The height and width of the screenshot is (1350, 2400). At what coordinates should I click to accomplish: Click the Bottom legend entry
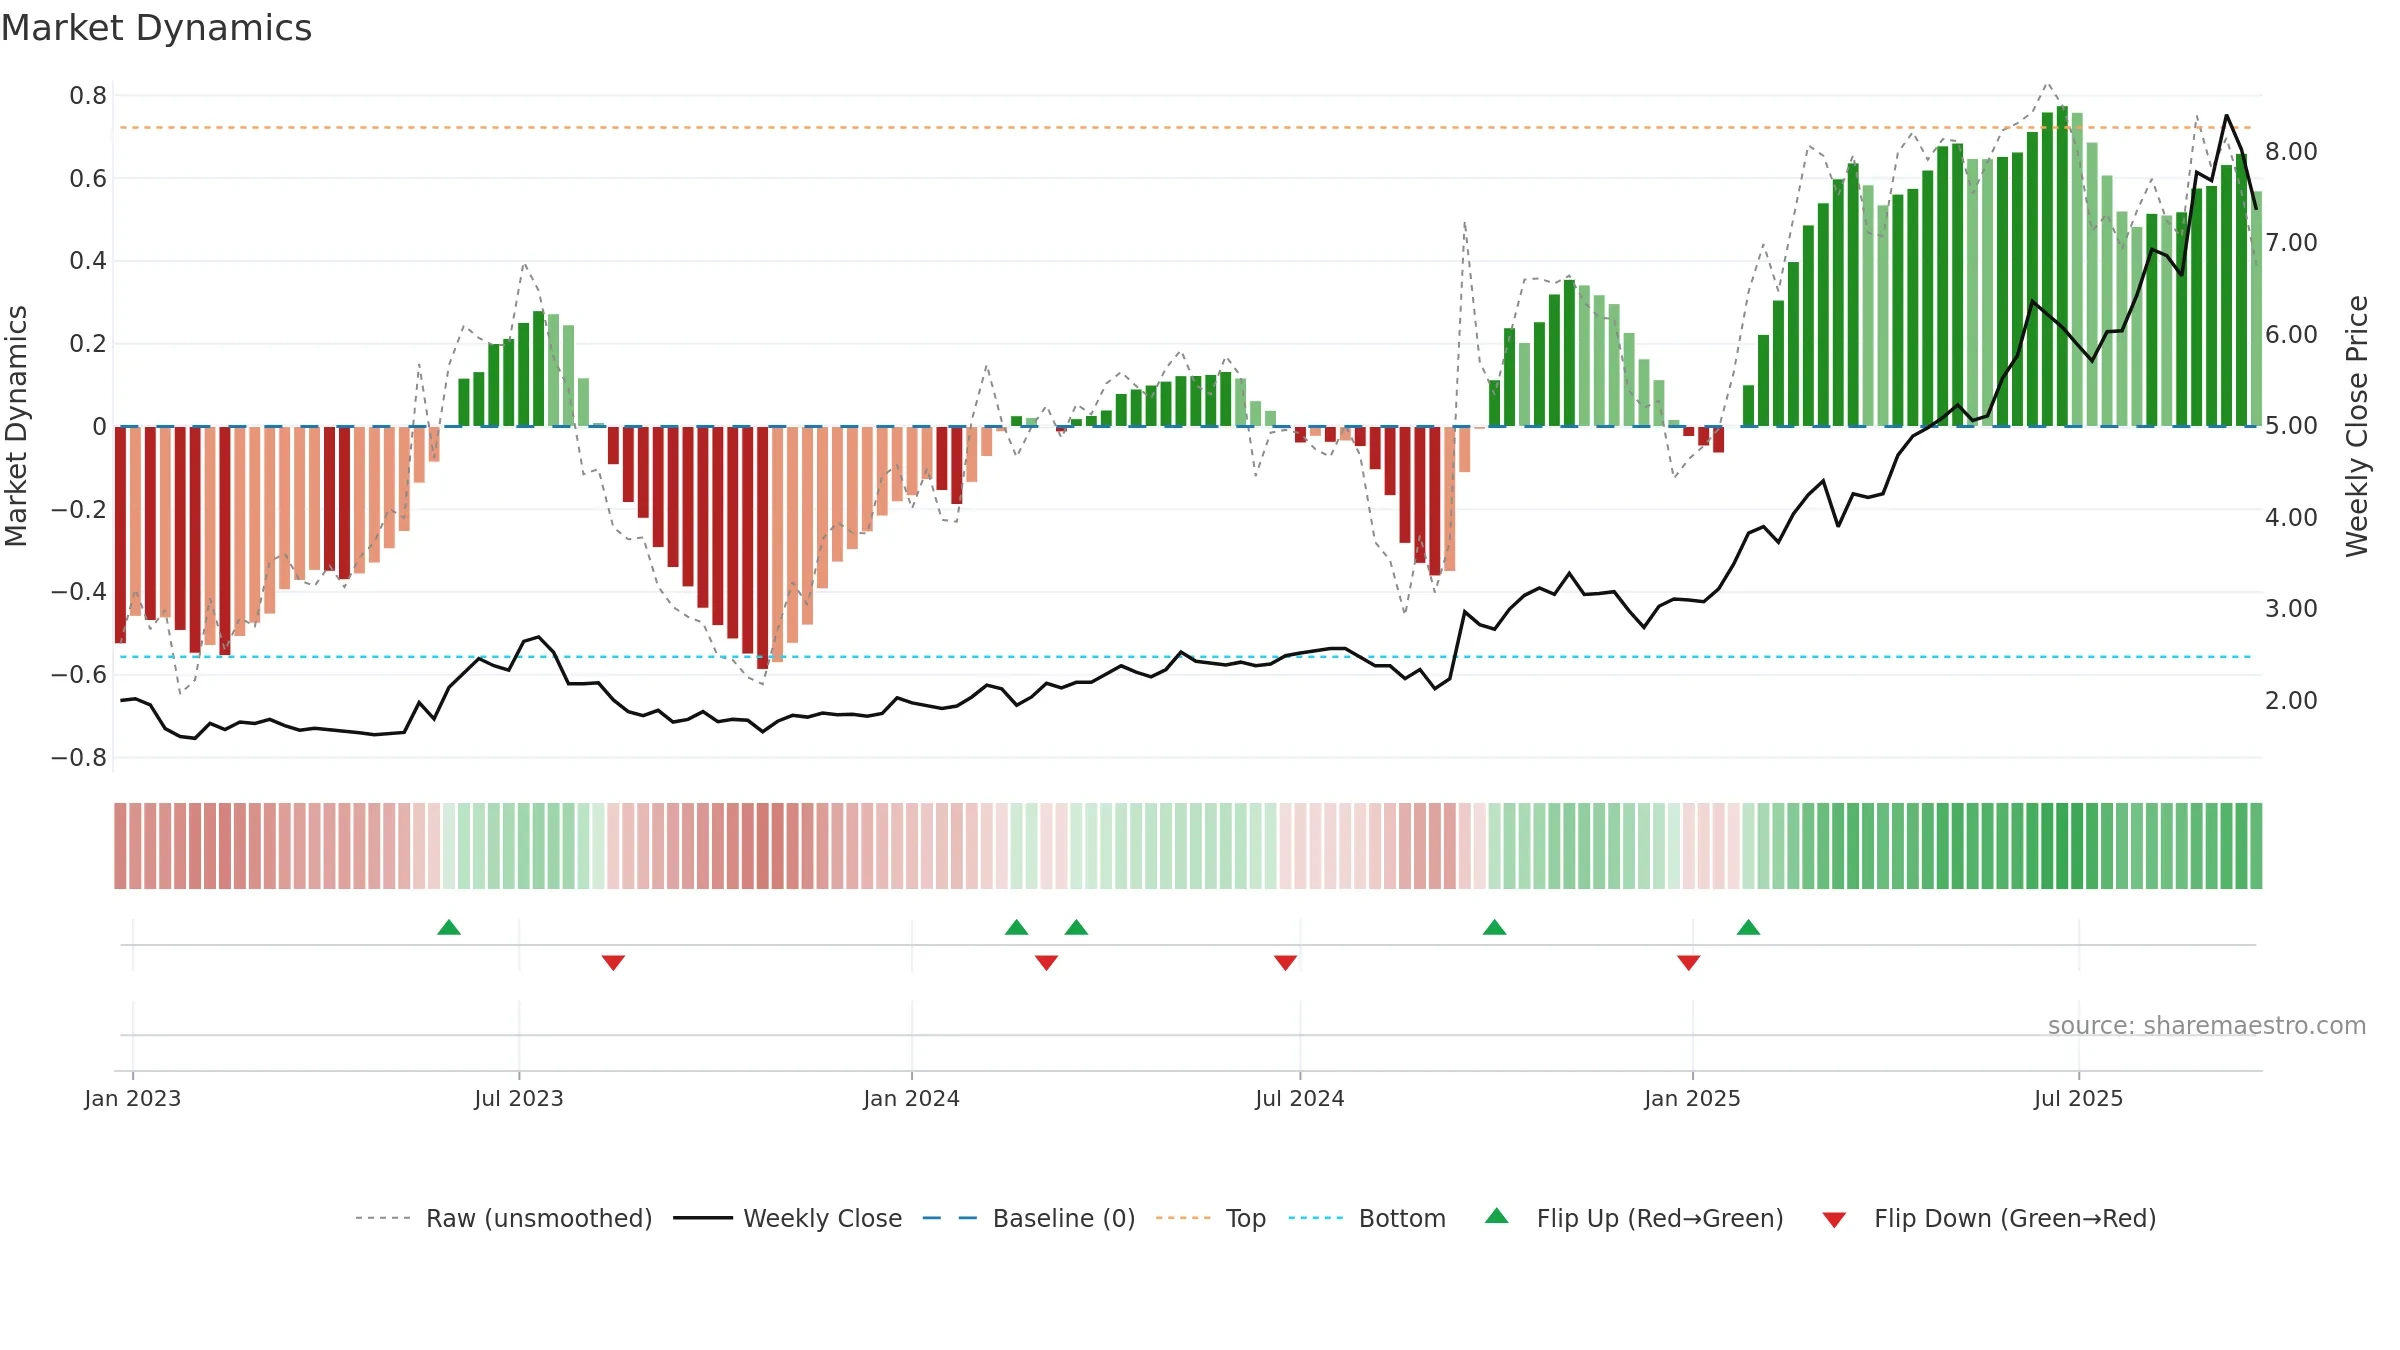(1367, 1218)
